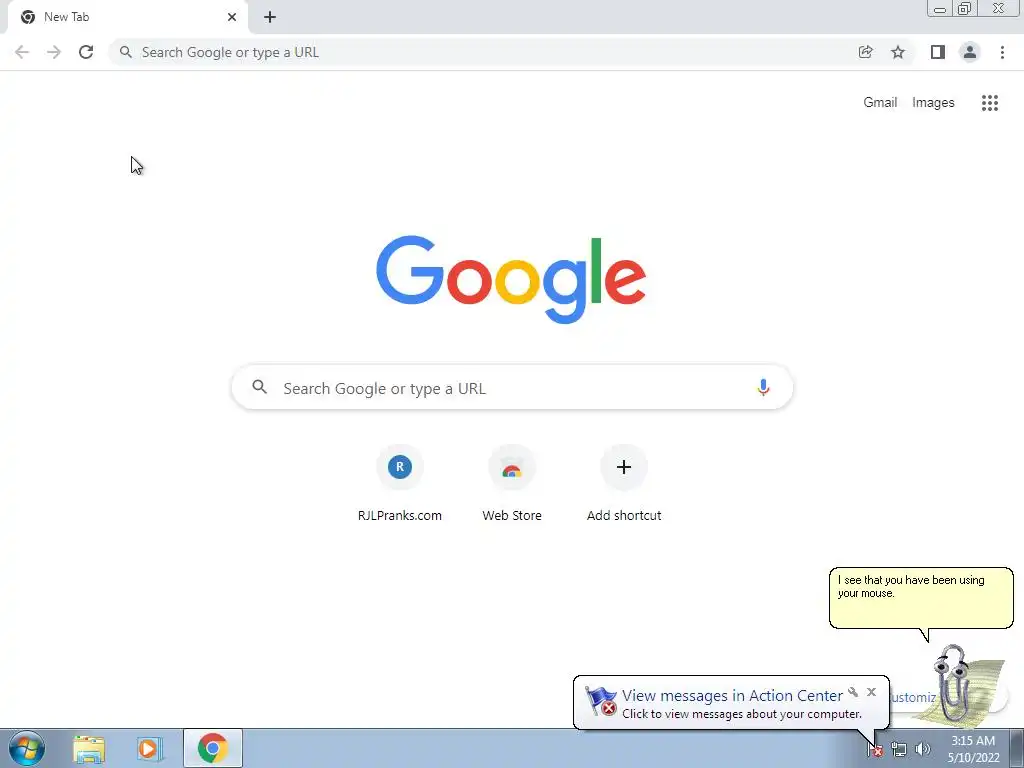The width and height of the screenshot is (1024, 768).
Task: Open notification settings wrench icon
Action: [853, 692]
